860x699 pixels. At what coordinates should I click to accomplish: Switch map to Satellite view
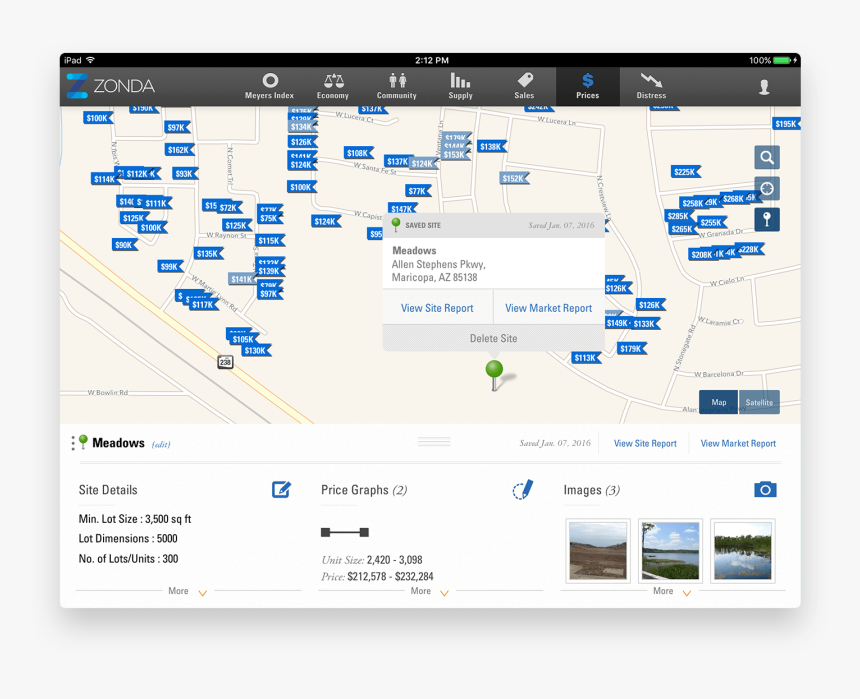pos(759,402)
